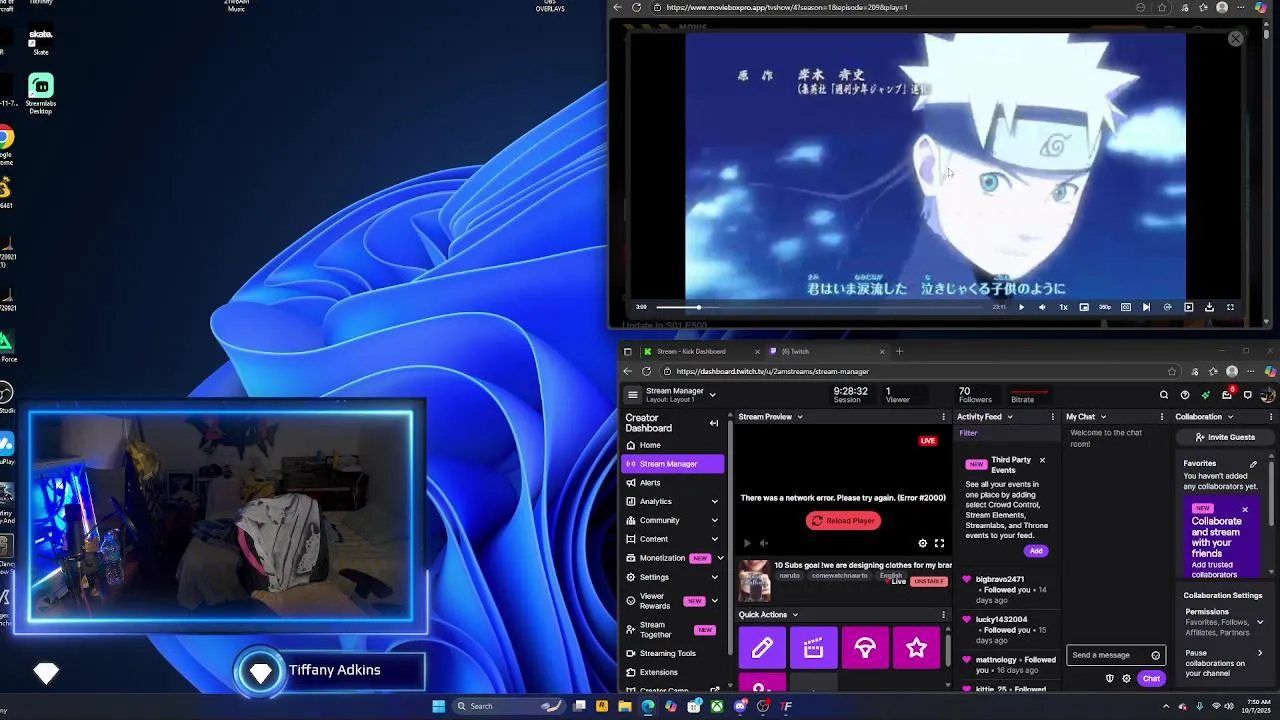
Task: Toggle subtitles CC in video player
Action: point(1126,307)
